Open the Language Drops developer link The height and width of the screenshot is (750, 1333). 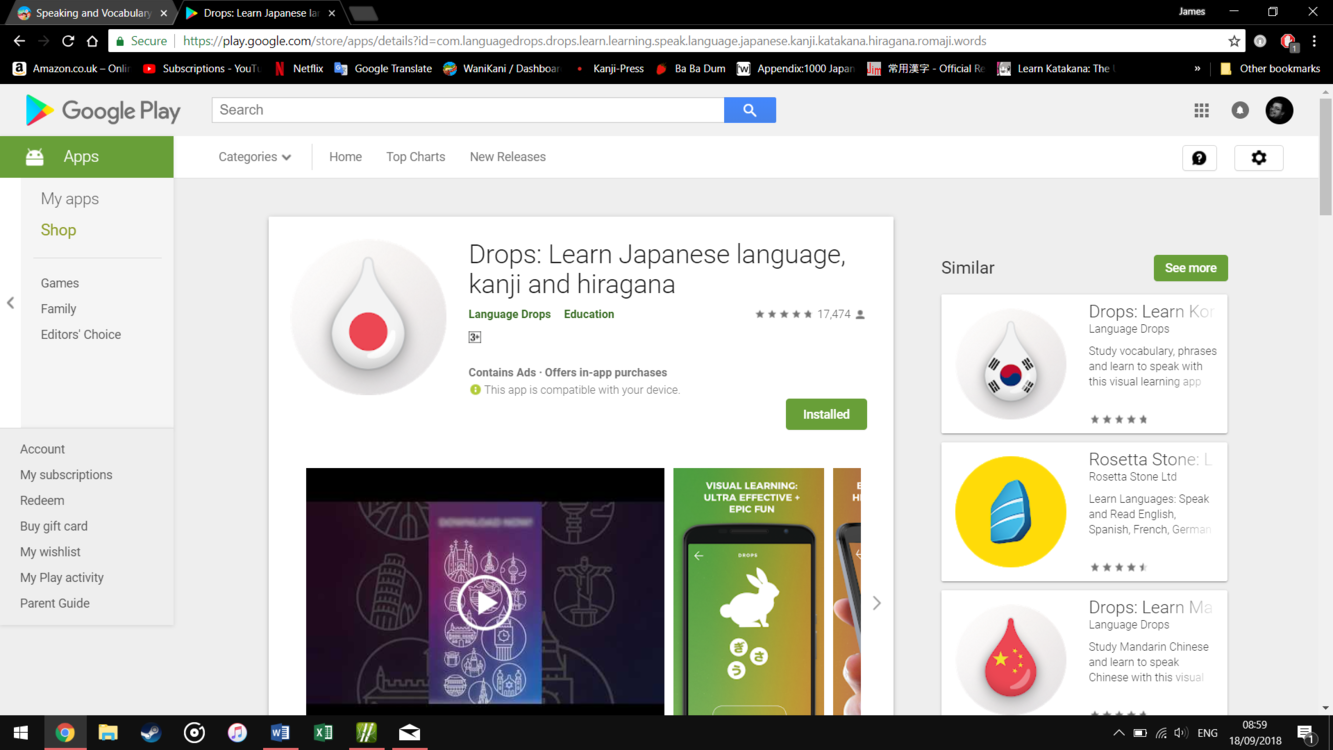(x=509, y=314)
